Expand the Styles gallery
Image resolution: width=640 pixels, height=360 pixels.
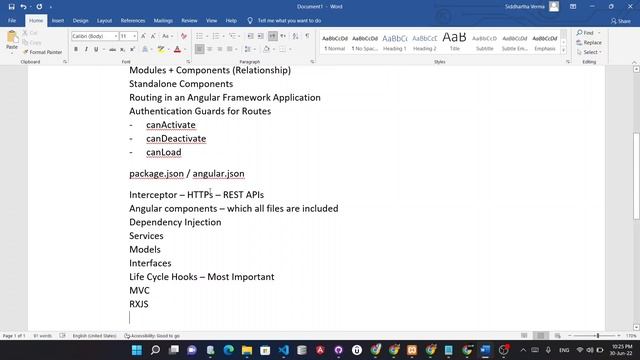tap(564, 50)
